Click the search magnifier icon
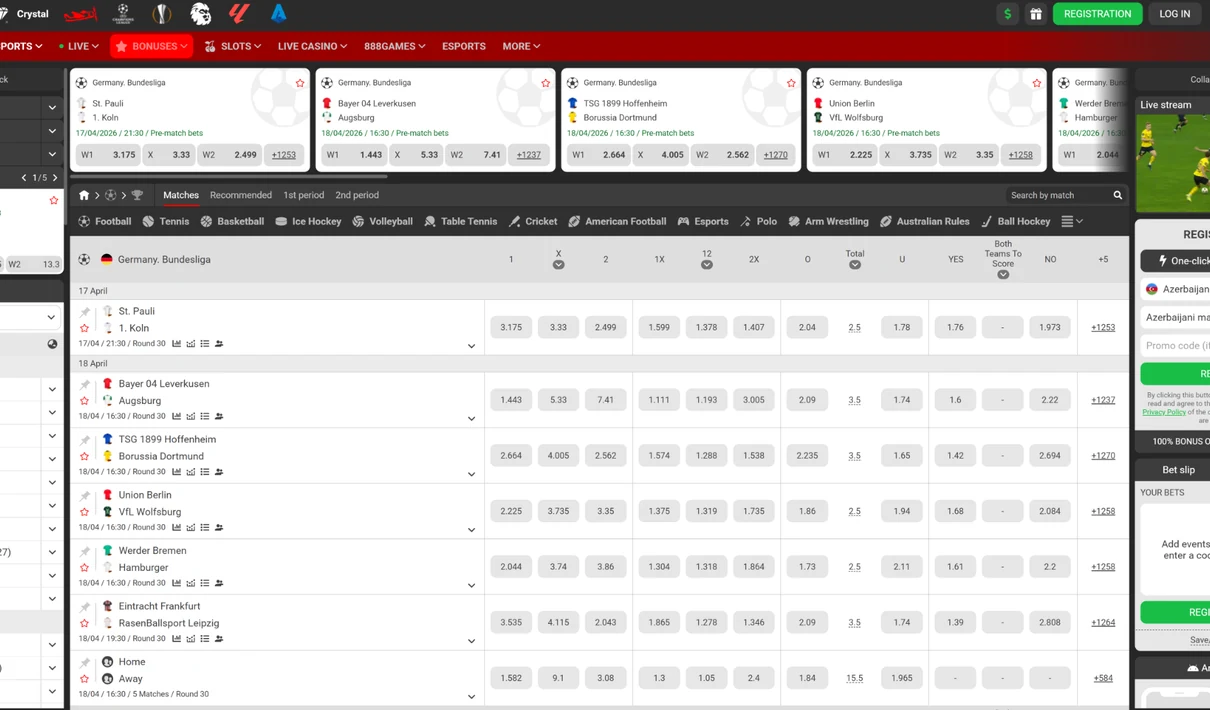This screenshot has width=1210, height=710. pos(1118,195)
